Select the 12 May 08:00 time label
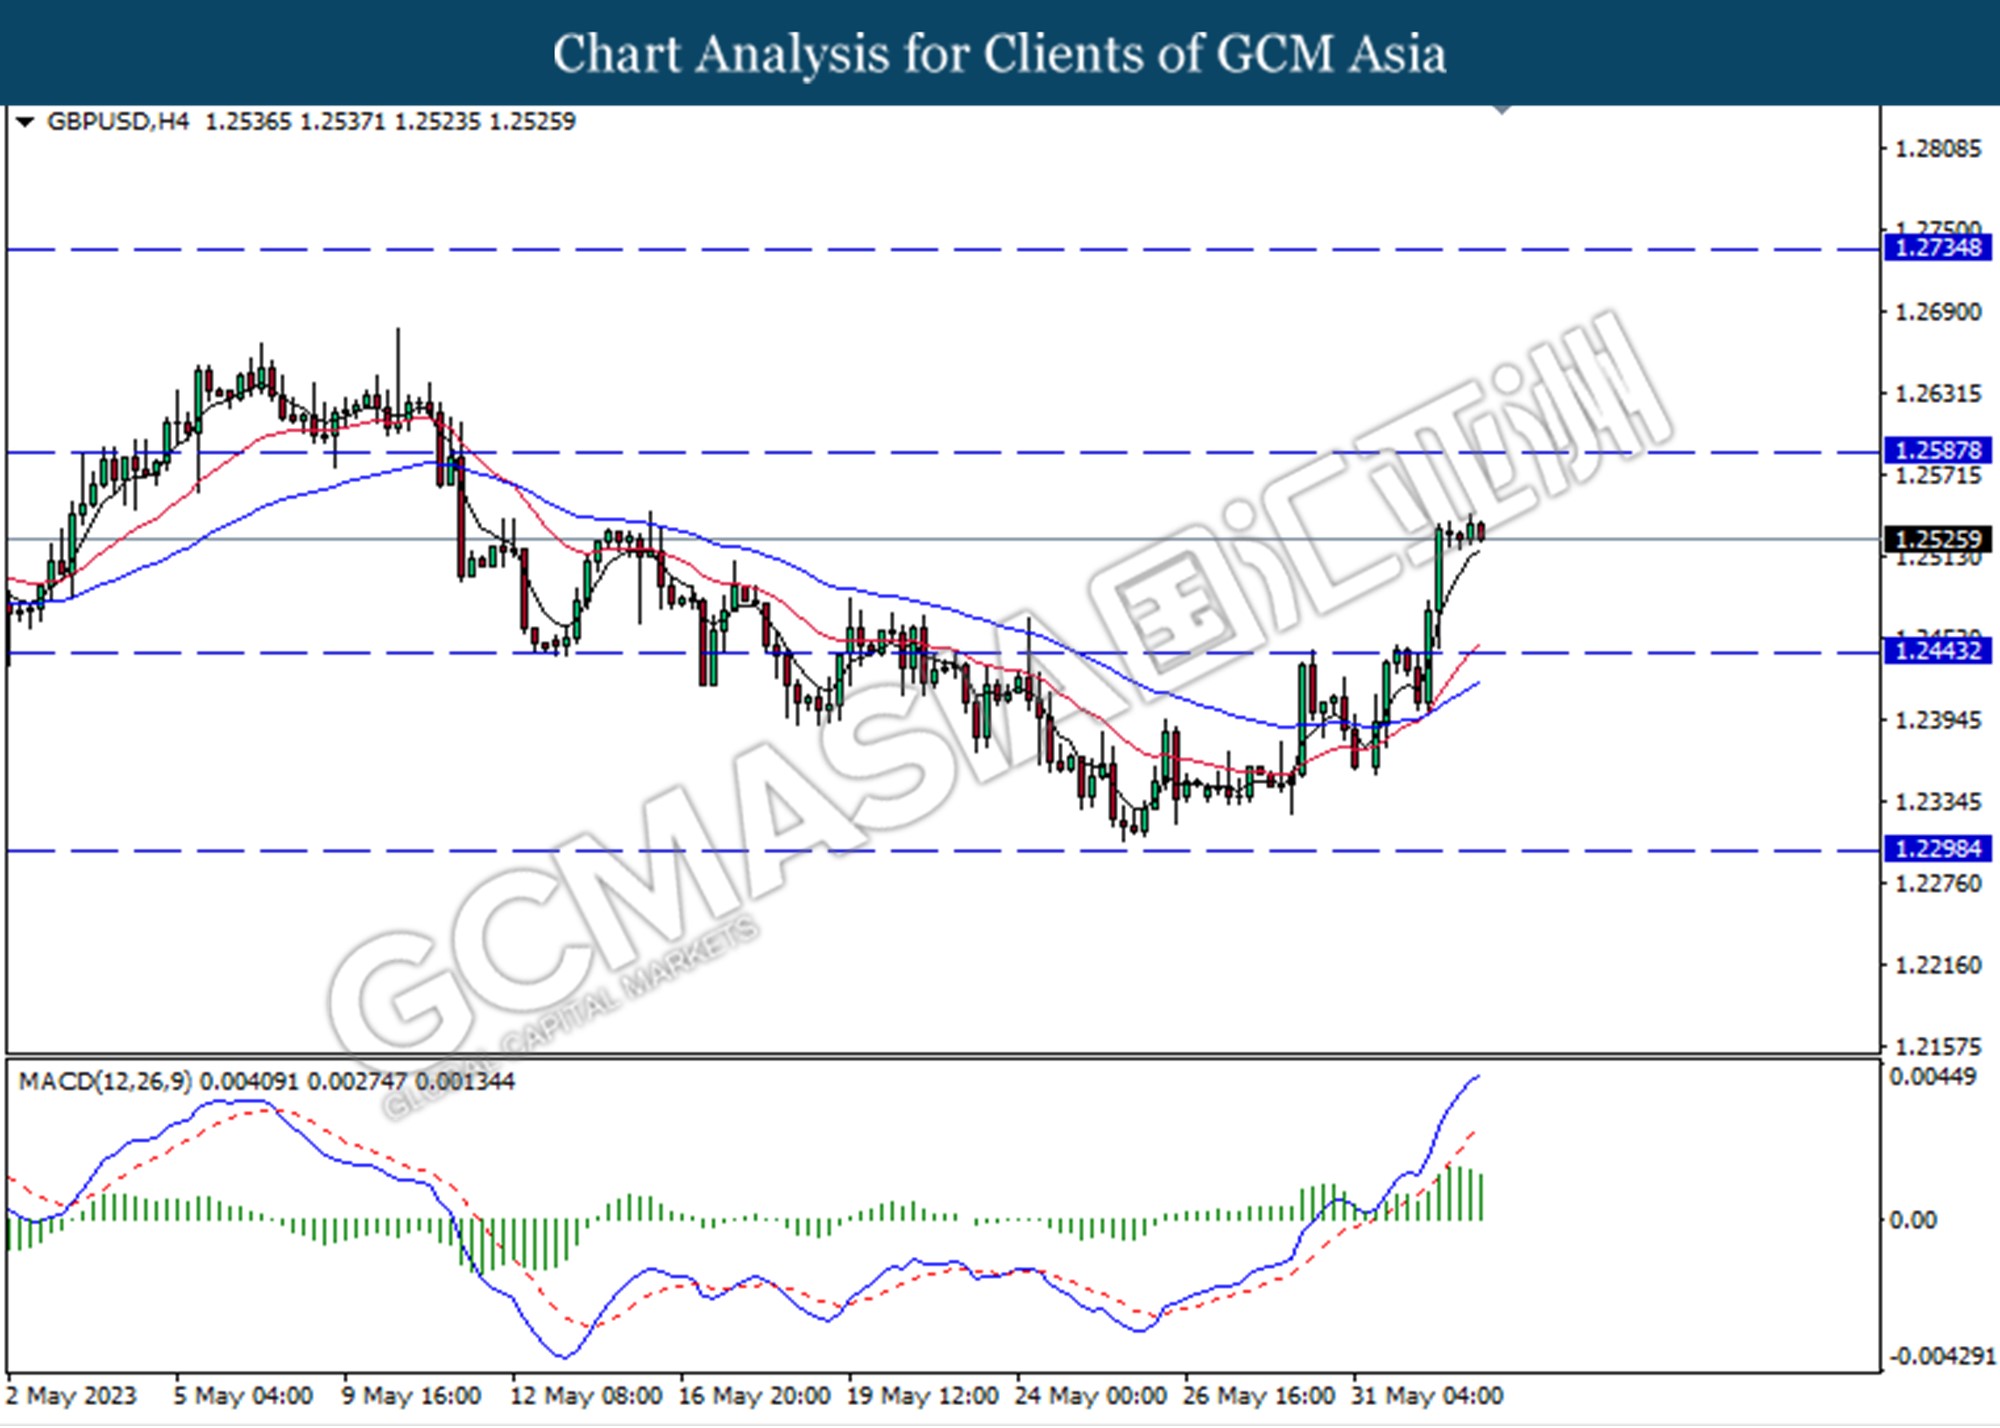2000x1428 pixels. (x=586, y=1396)
